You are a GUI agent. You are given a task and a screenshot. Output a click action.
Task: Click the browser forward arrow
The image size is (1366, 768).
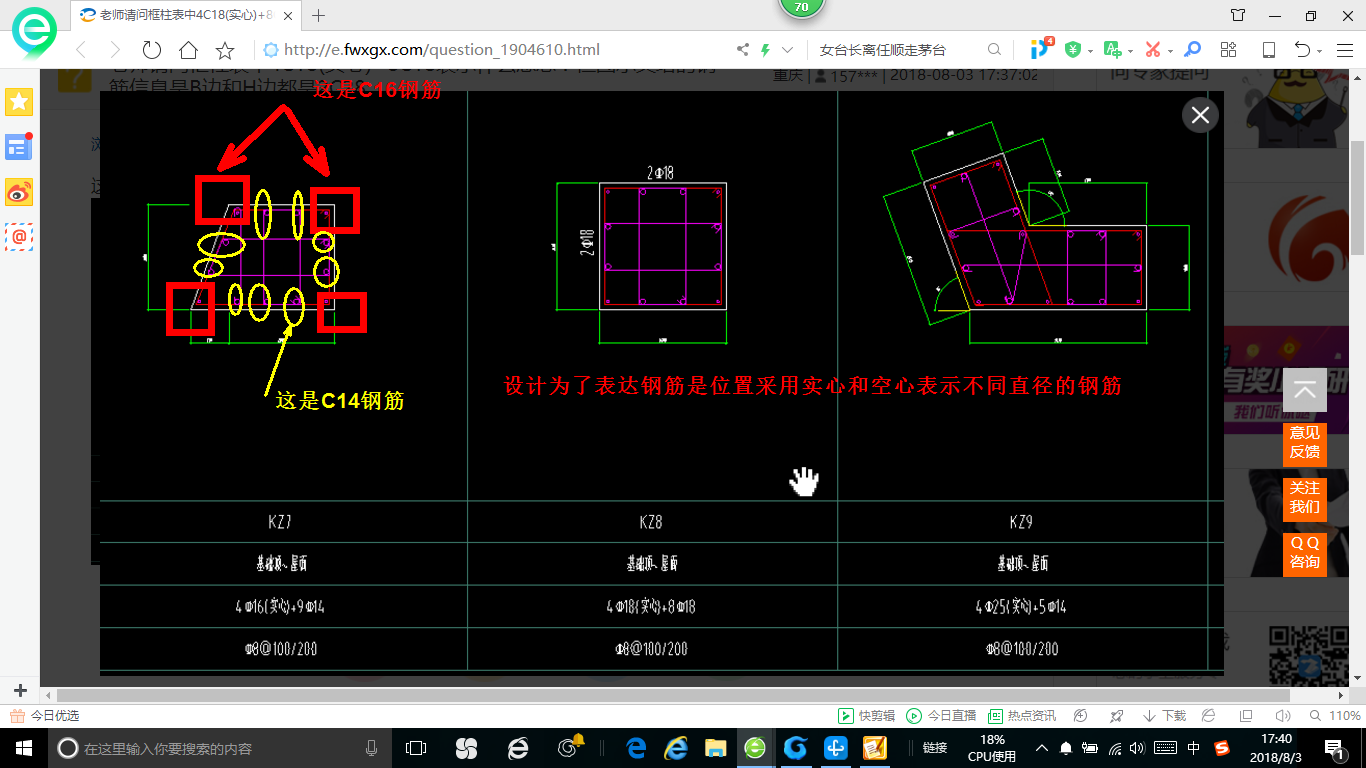[115, 50]
